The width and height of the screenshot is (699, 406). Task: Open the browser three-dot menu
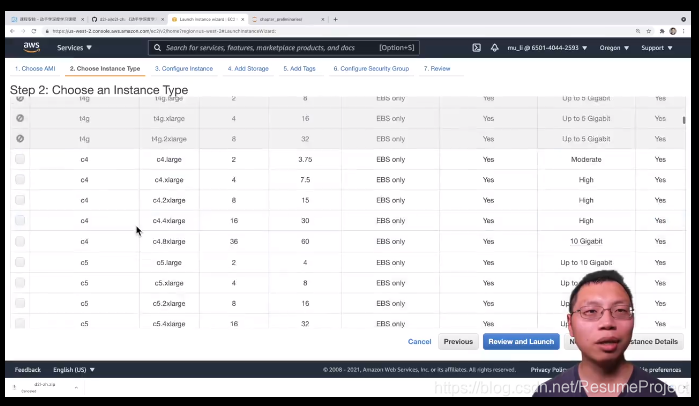click(x=683, y=31)
